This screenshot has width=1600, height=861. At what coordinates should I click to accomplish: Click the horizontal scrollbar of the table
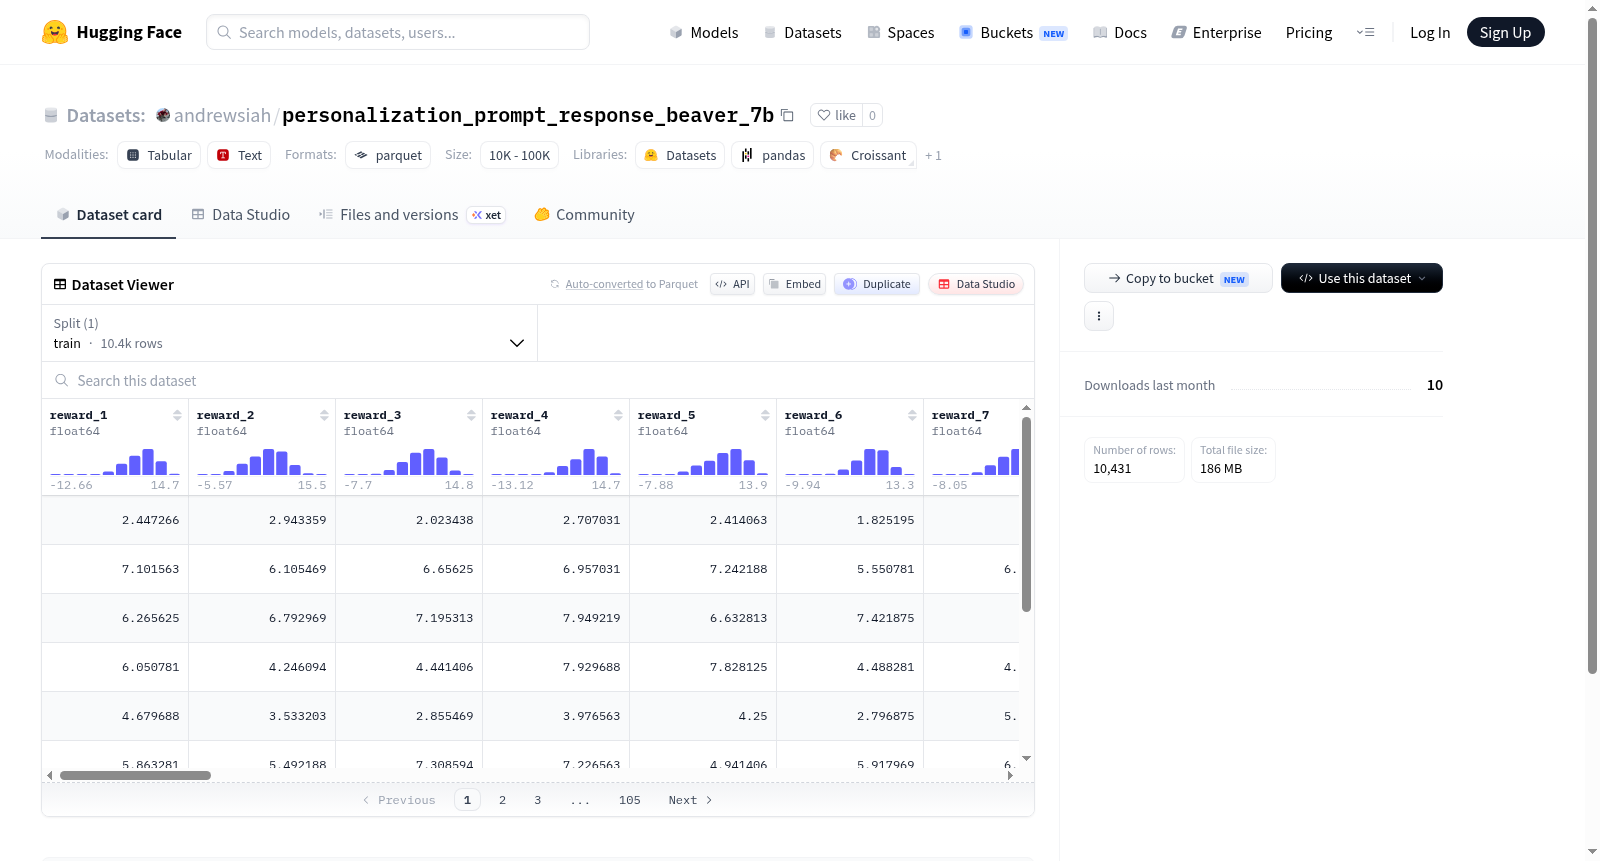click(x=135, y=775)
